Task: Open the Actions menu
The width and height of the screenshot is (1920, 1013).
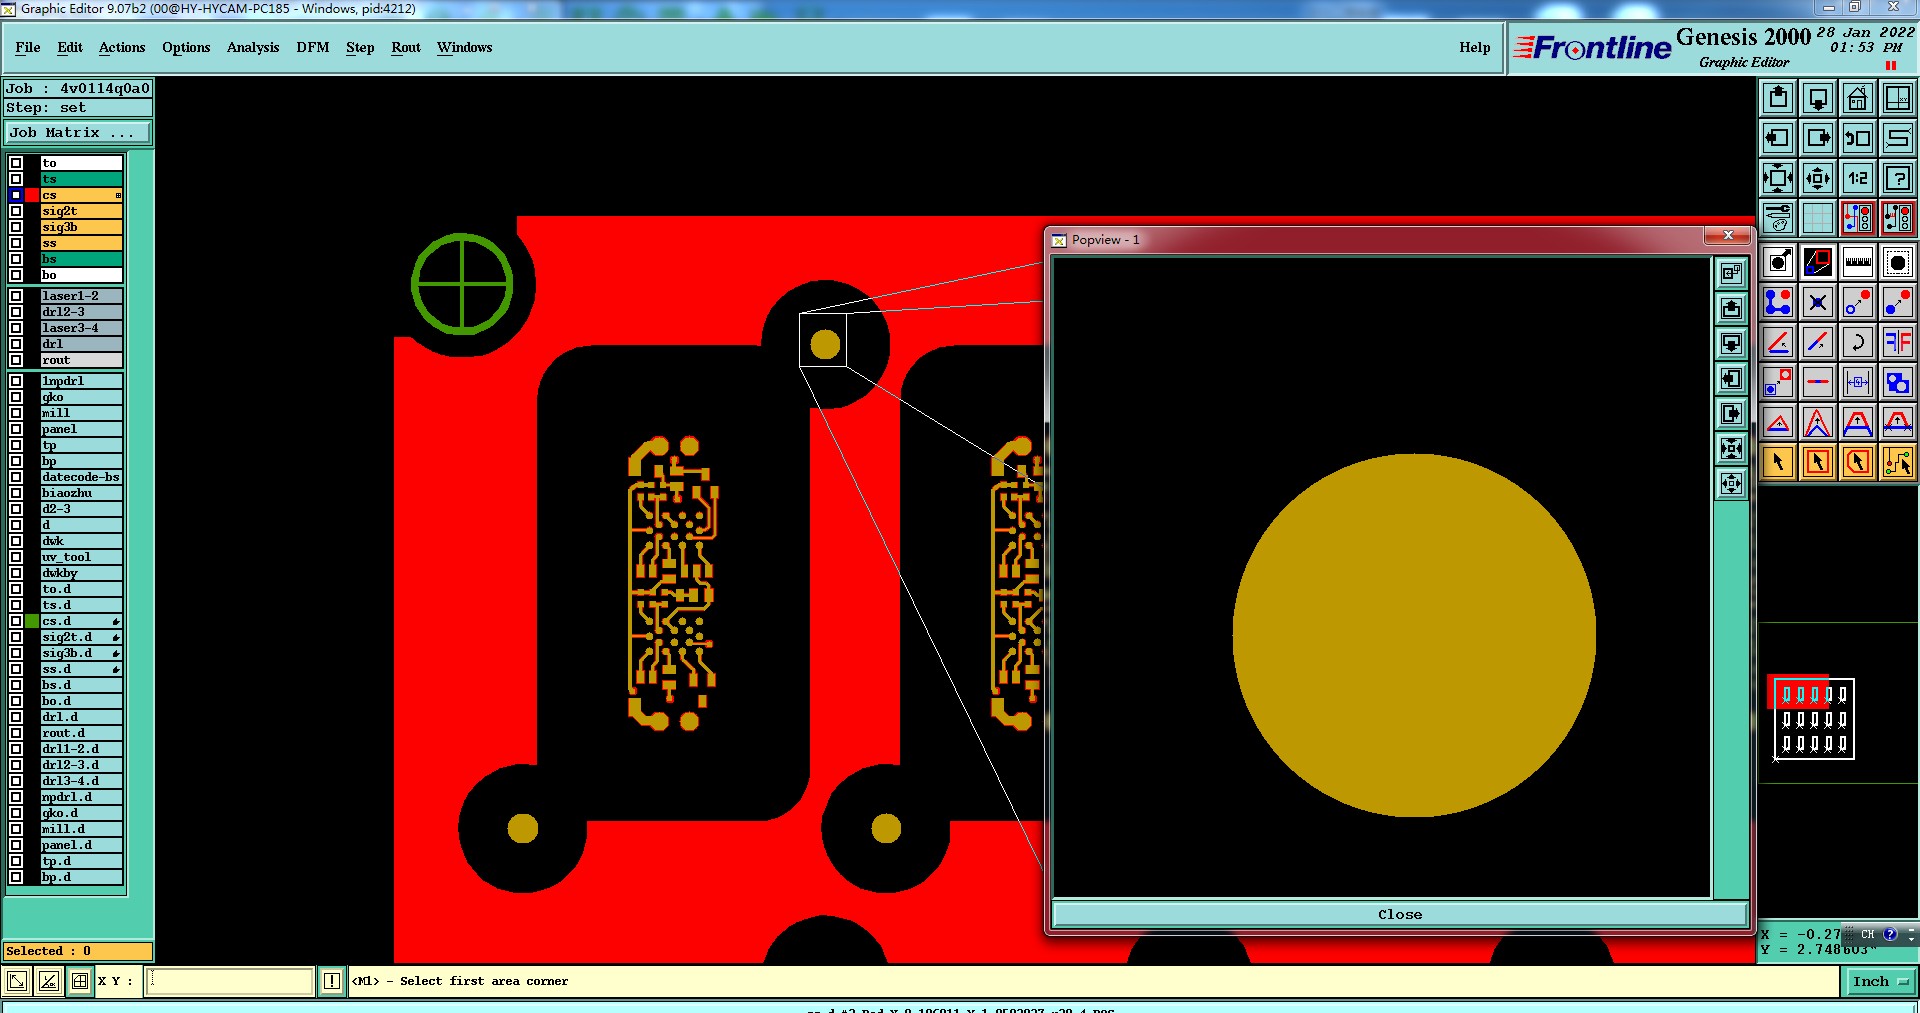Action: [x=122, y=47]
